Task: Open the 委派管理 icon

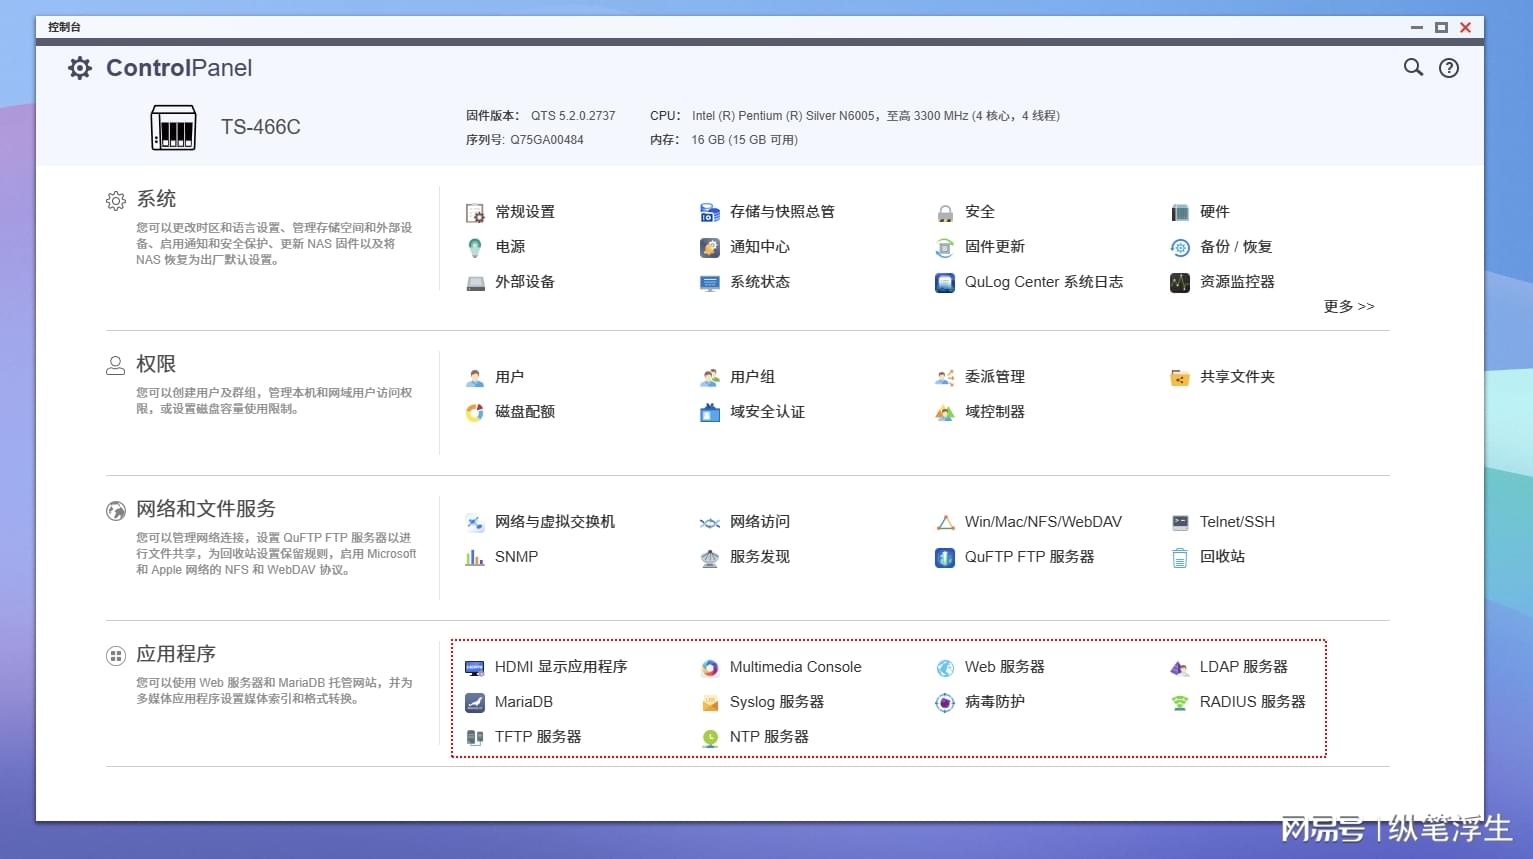Action: pos(945,377)
